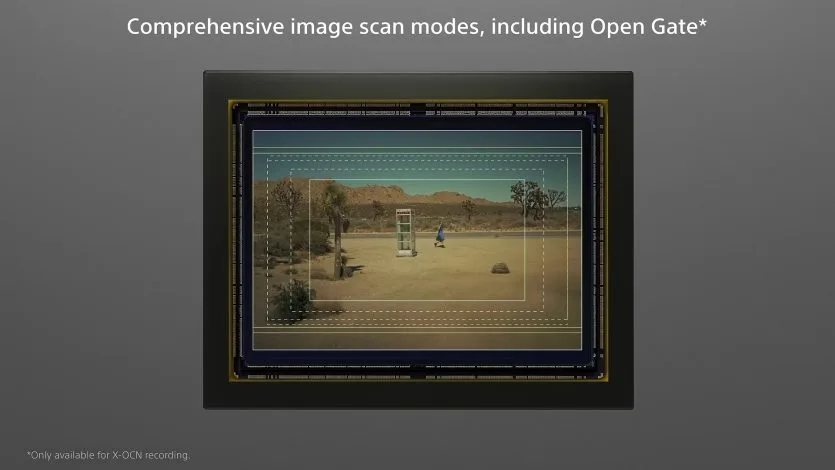
Task: Select the Joshua tree's shadow on the sand
Action: pyautogui.click(x=354, y=270)
